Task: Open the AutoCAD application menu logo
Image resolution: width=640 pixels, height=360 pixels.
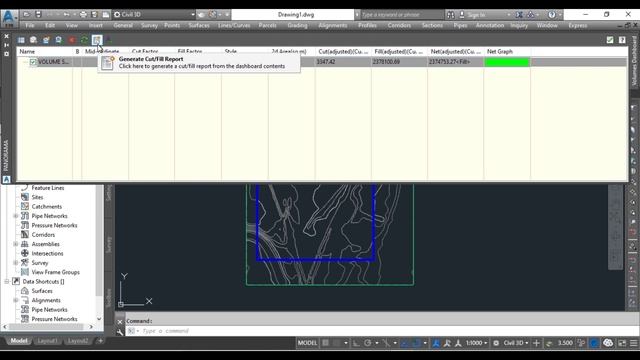Action: (x=9, y=18)
